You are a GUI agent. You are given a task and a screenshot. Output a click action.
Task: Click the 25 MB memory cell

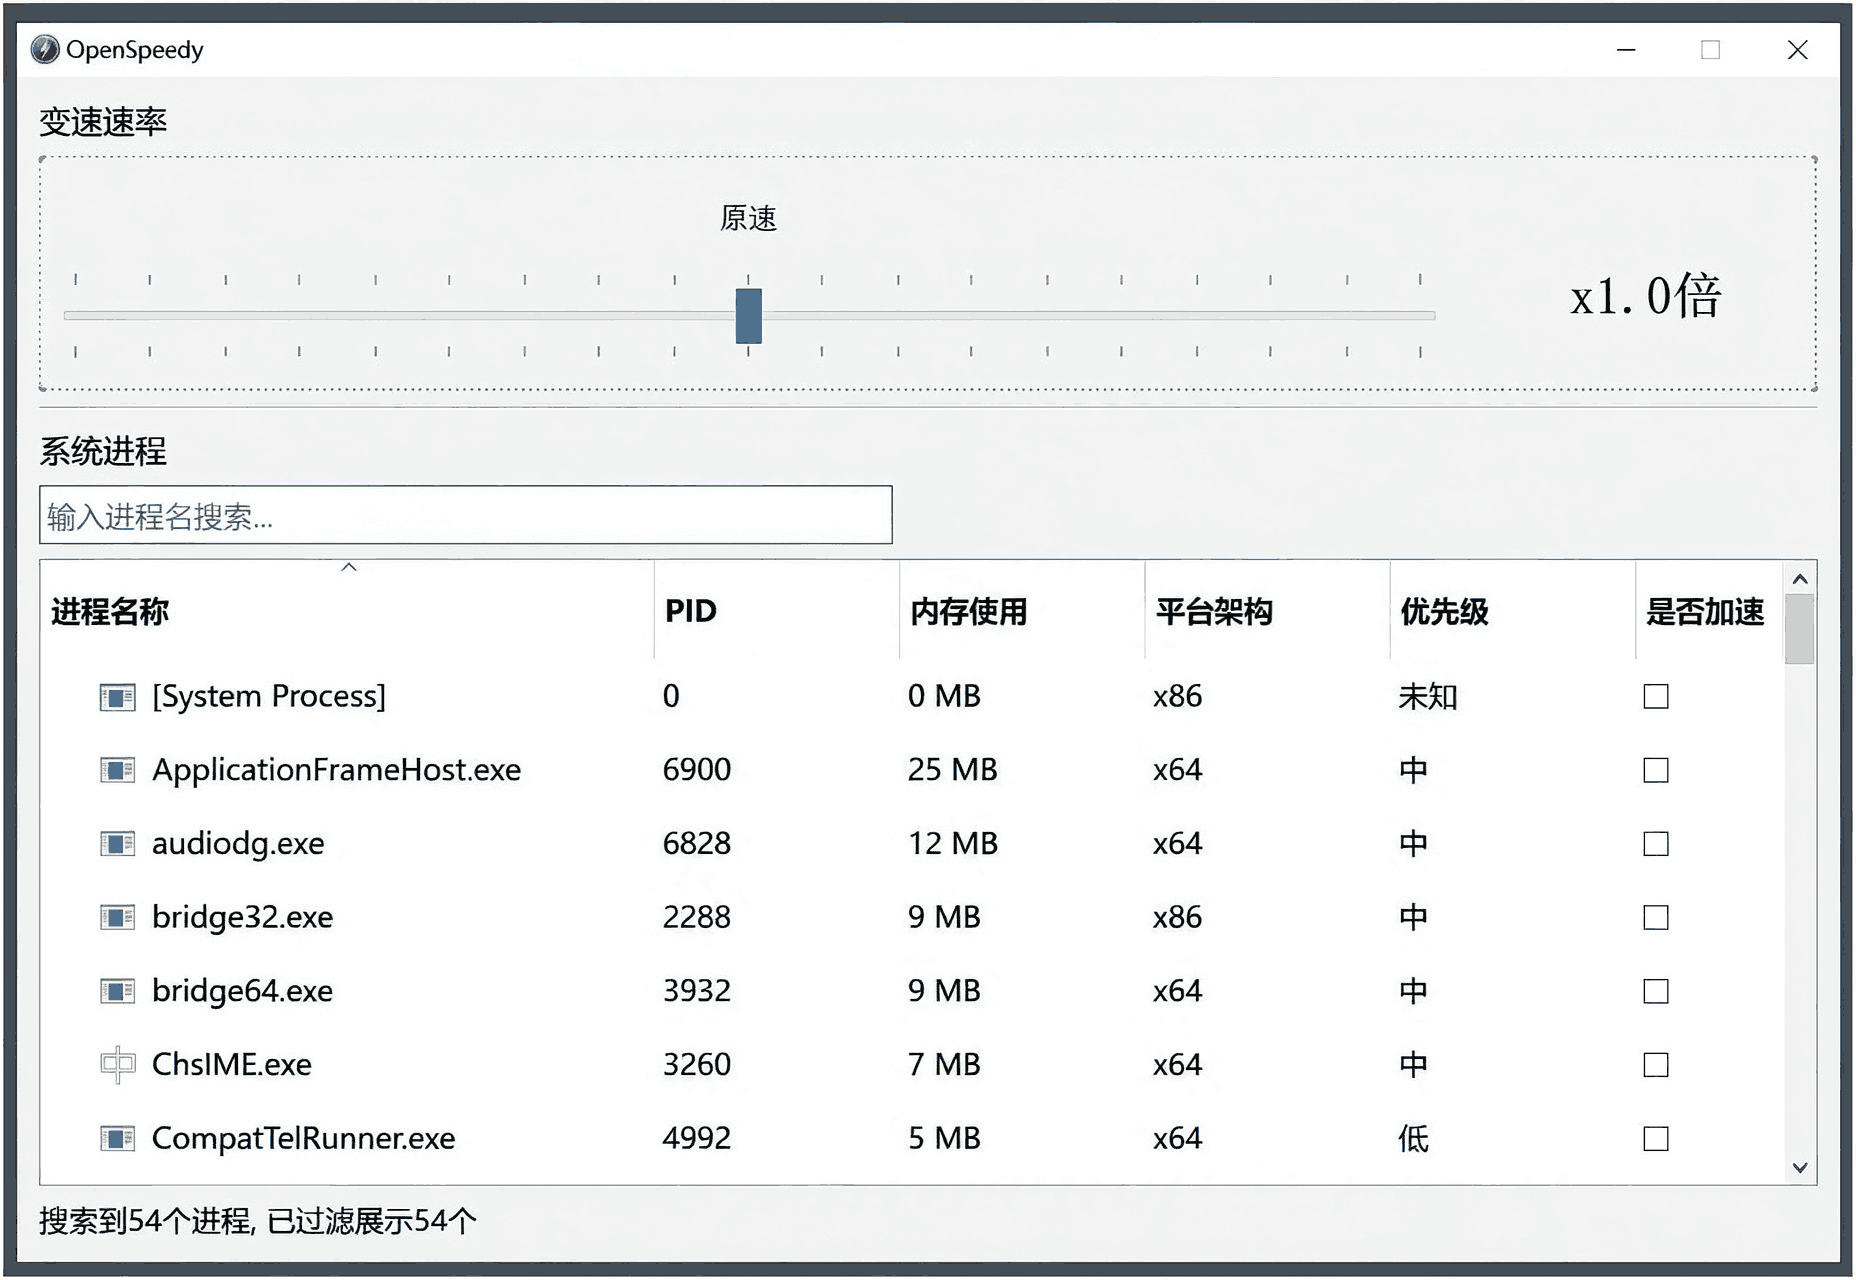tap(952, 770)
